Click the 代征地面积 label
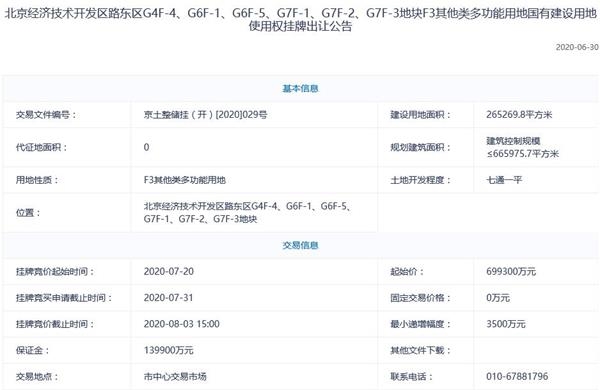The image size is (600, 390). click(41, 147)
